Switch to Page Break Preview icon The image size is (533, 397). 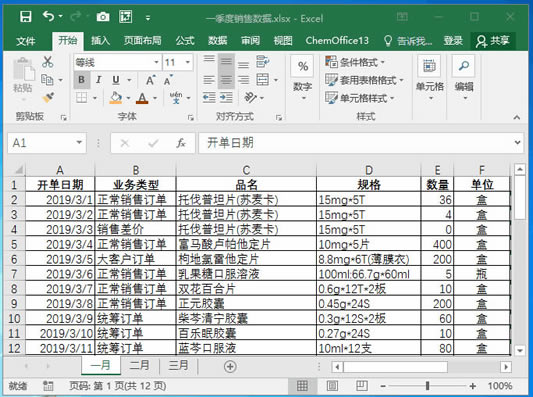[x=361, y=386]
